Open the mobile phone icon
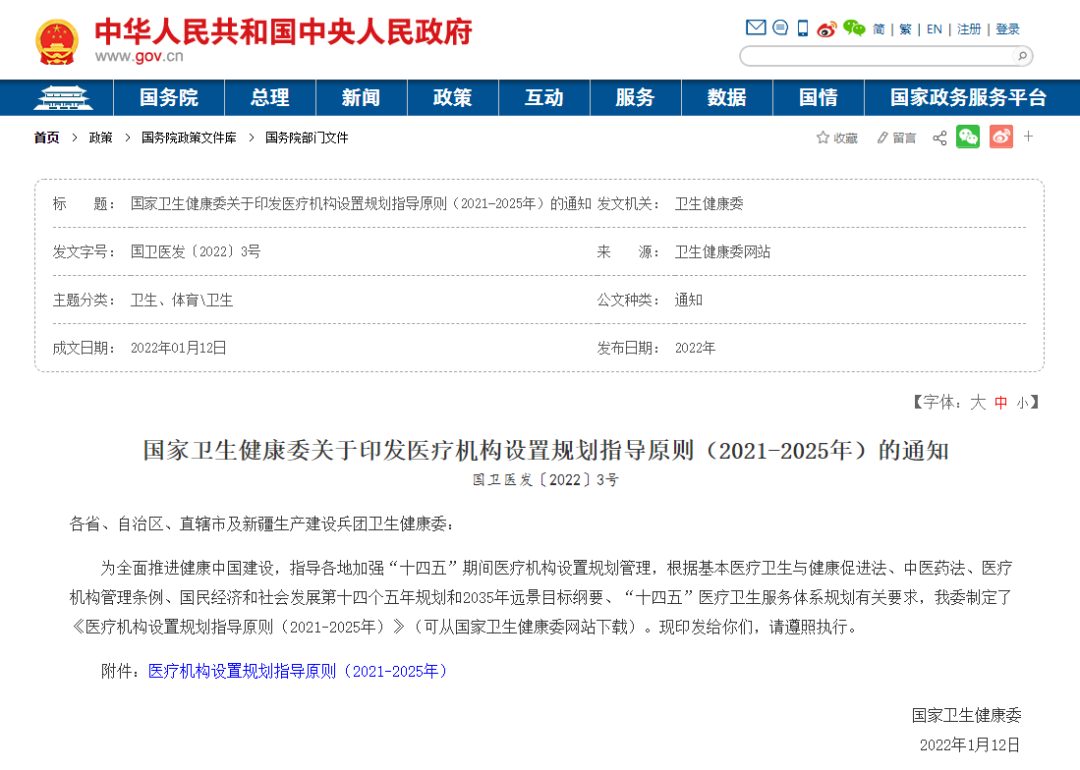The width and height of the screenshot is (1080, 770). 802,28
